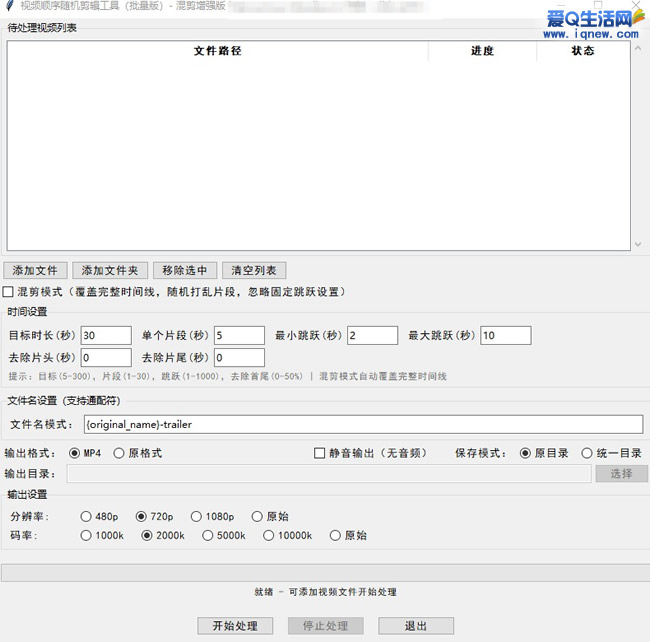Click the 目标时长(秒) input field
The image size is (650, 642).
tap(106, 335)
